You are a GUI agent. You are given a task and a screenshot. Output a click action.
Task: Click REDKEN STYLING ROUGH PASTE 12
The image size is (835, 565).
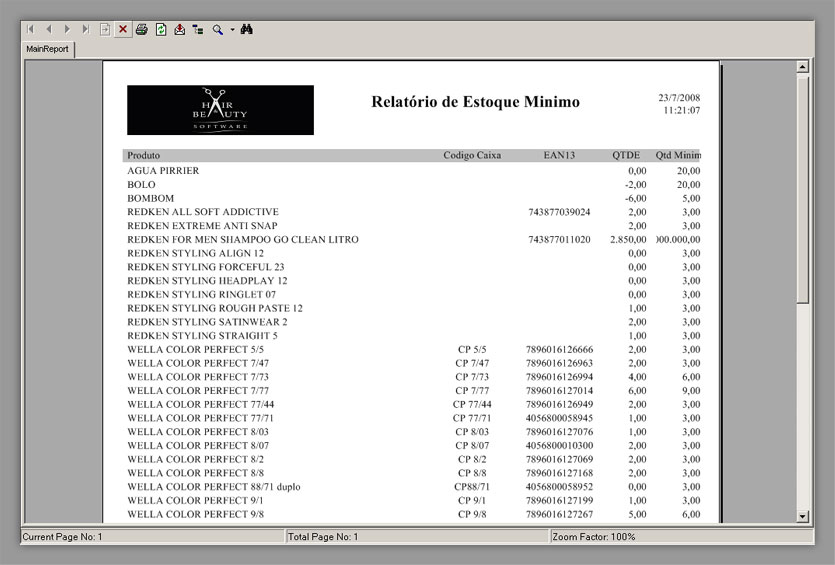(x=215, y=308)
